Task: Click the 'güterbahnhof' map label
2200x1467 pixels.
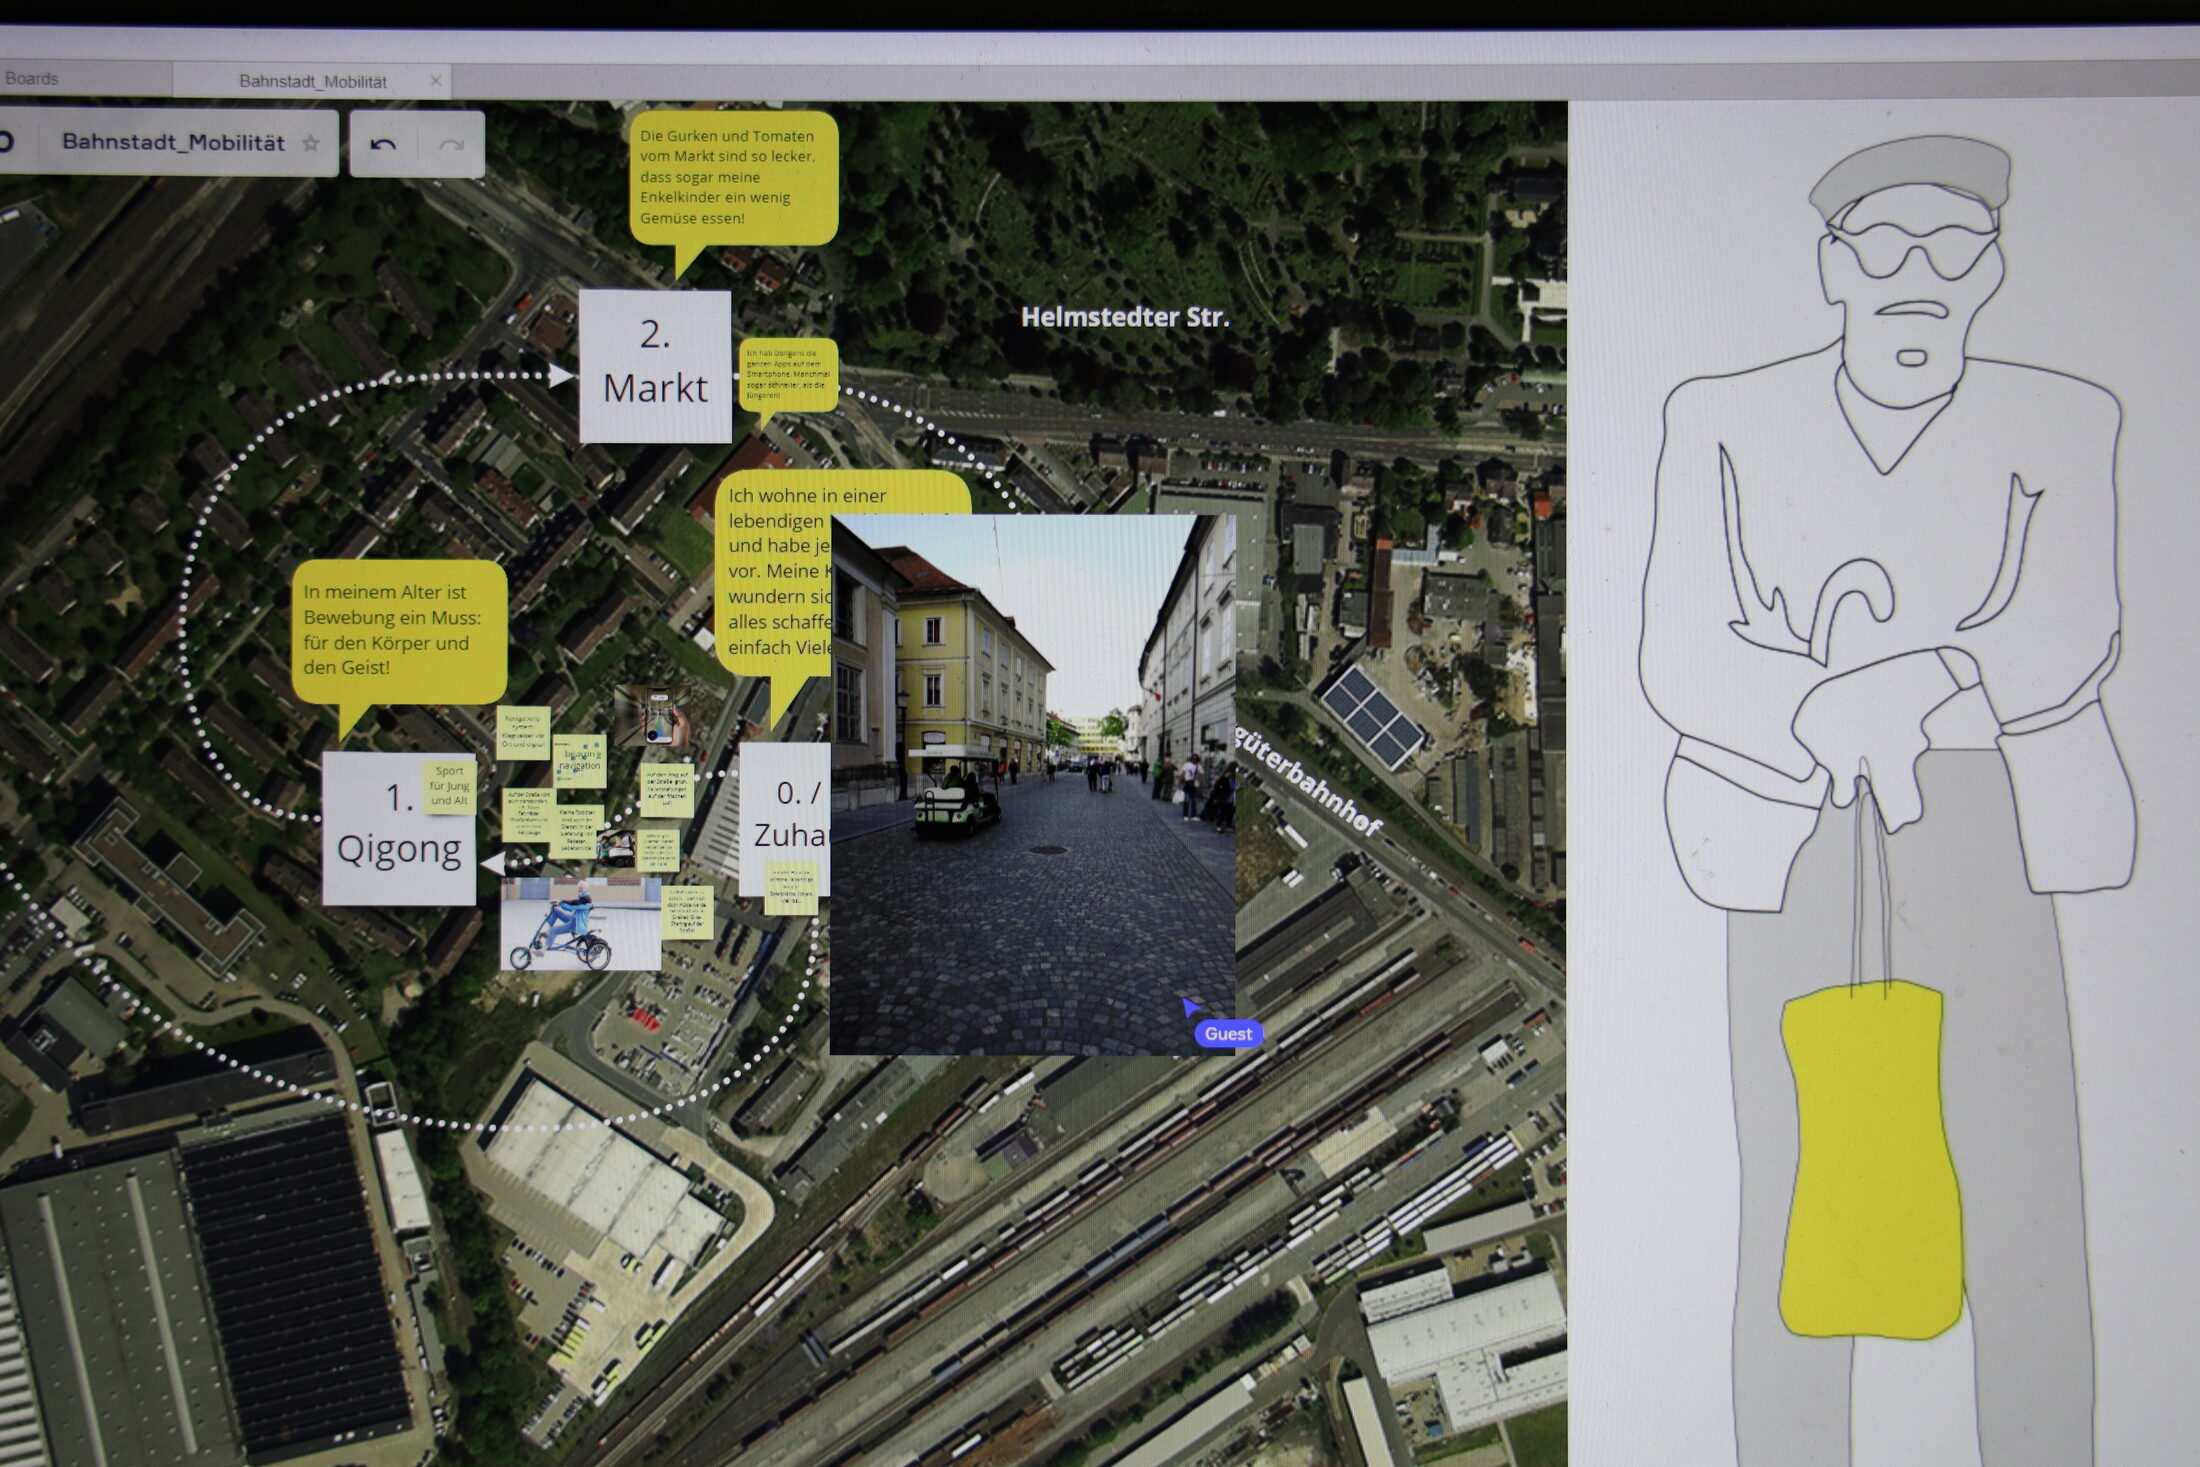Action: (x=1308, y=782)
